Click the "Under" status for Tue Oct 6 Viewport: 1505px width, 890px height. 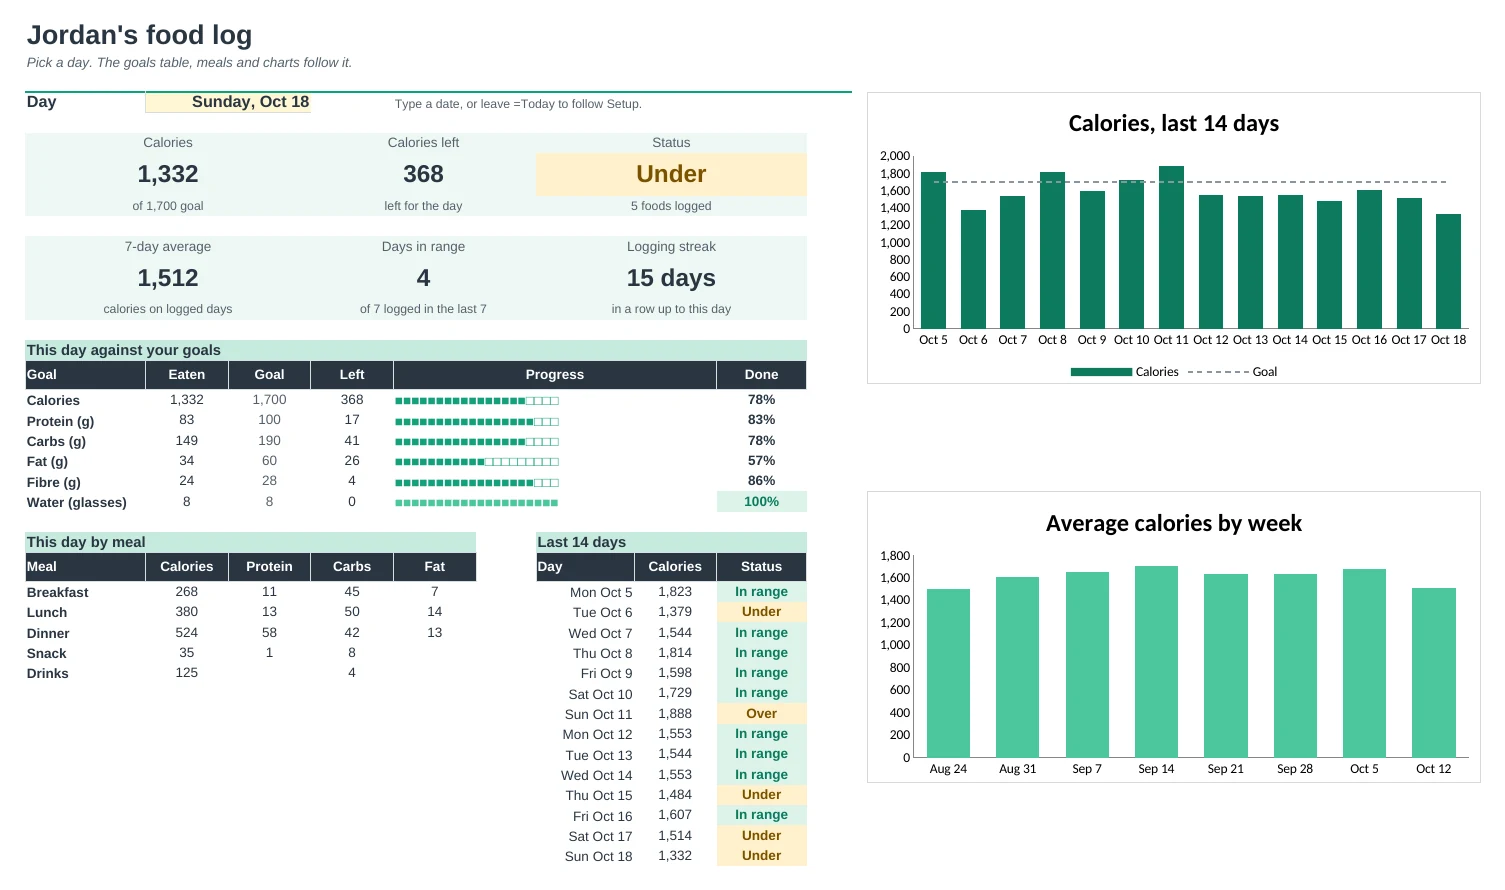point(761,612)
